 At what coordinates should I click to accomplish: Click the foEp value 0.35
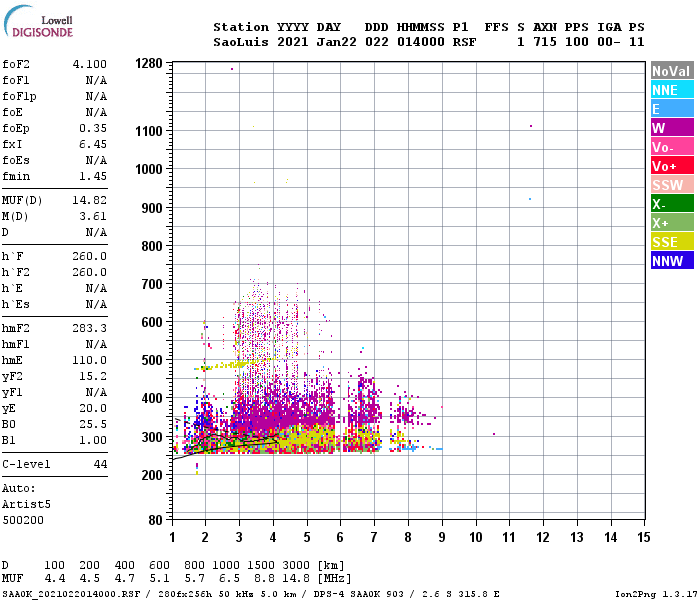pos(93,129)
